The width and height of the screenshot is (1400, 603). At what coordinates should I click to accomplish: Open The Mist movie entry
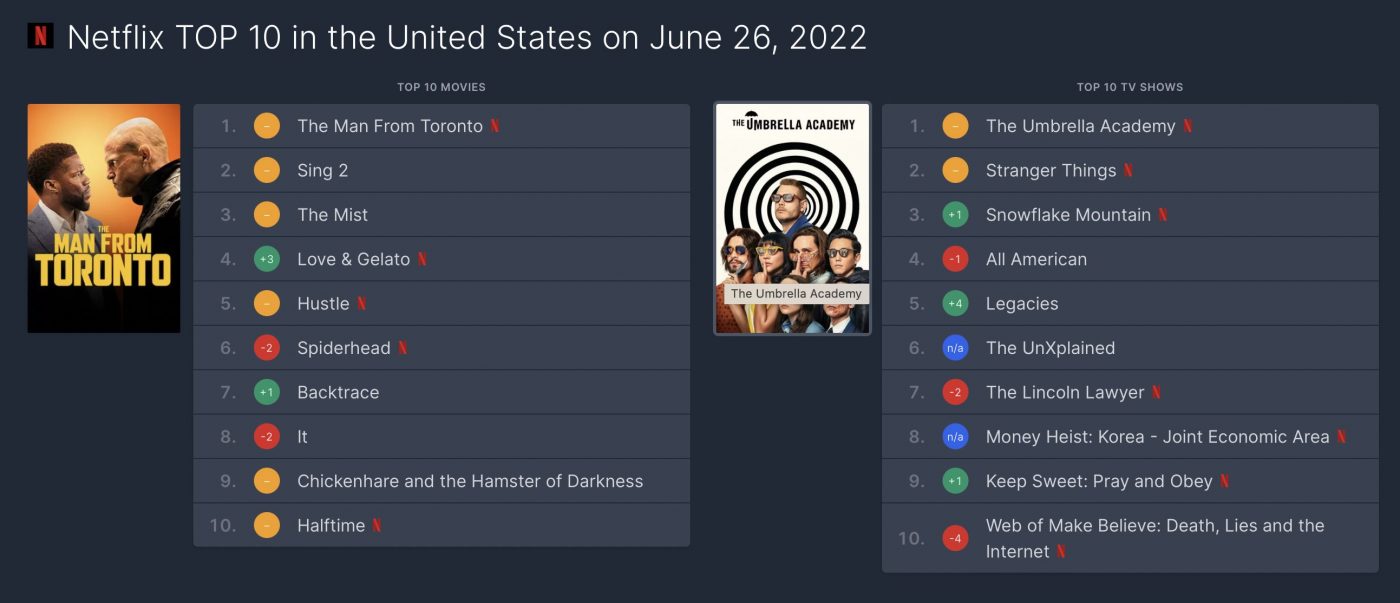click(441, 215)
